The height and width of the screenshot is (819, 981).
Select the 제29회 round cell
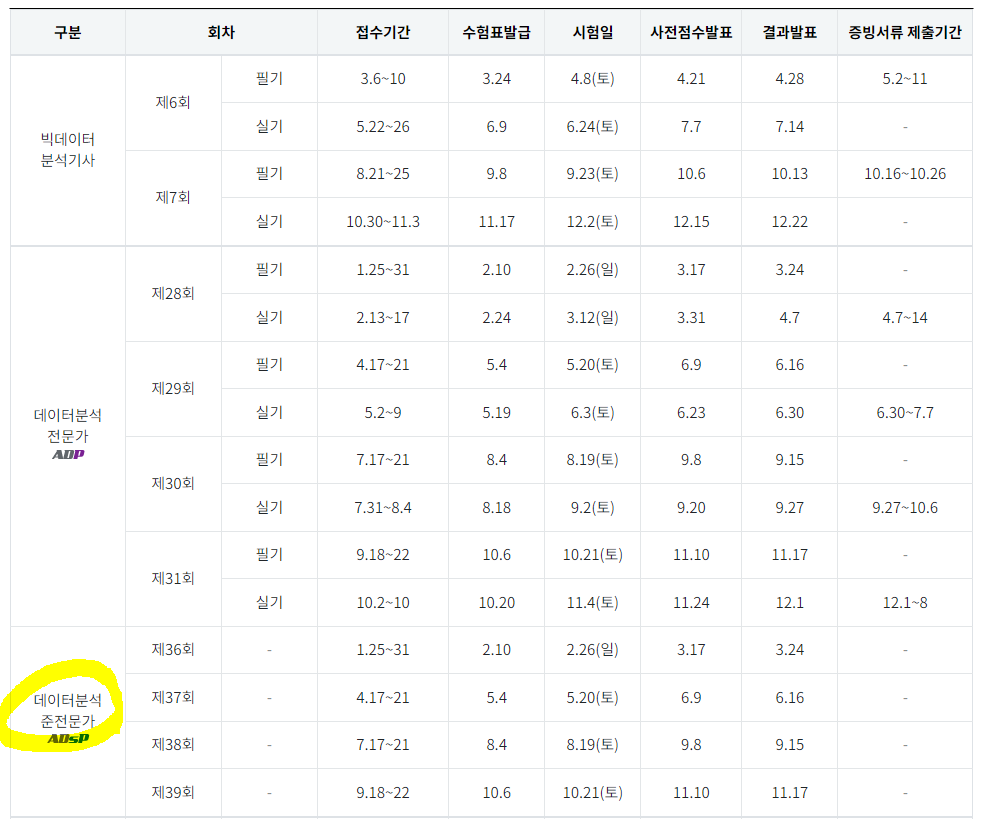(173, 388)
